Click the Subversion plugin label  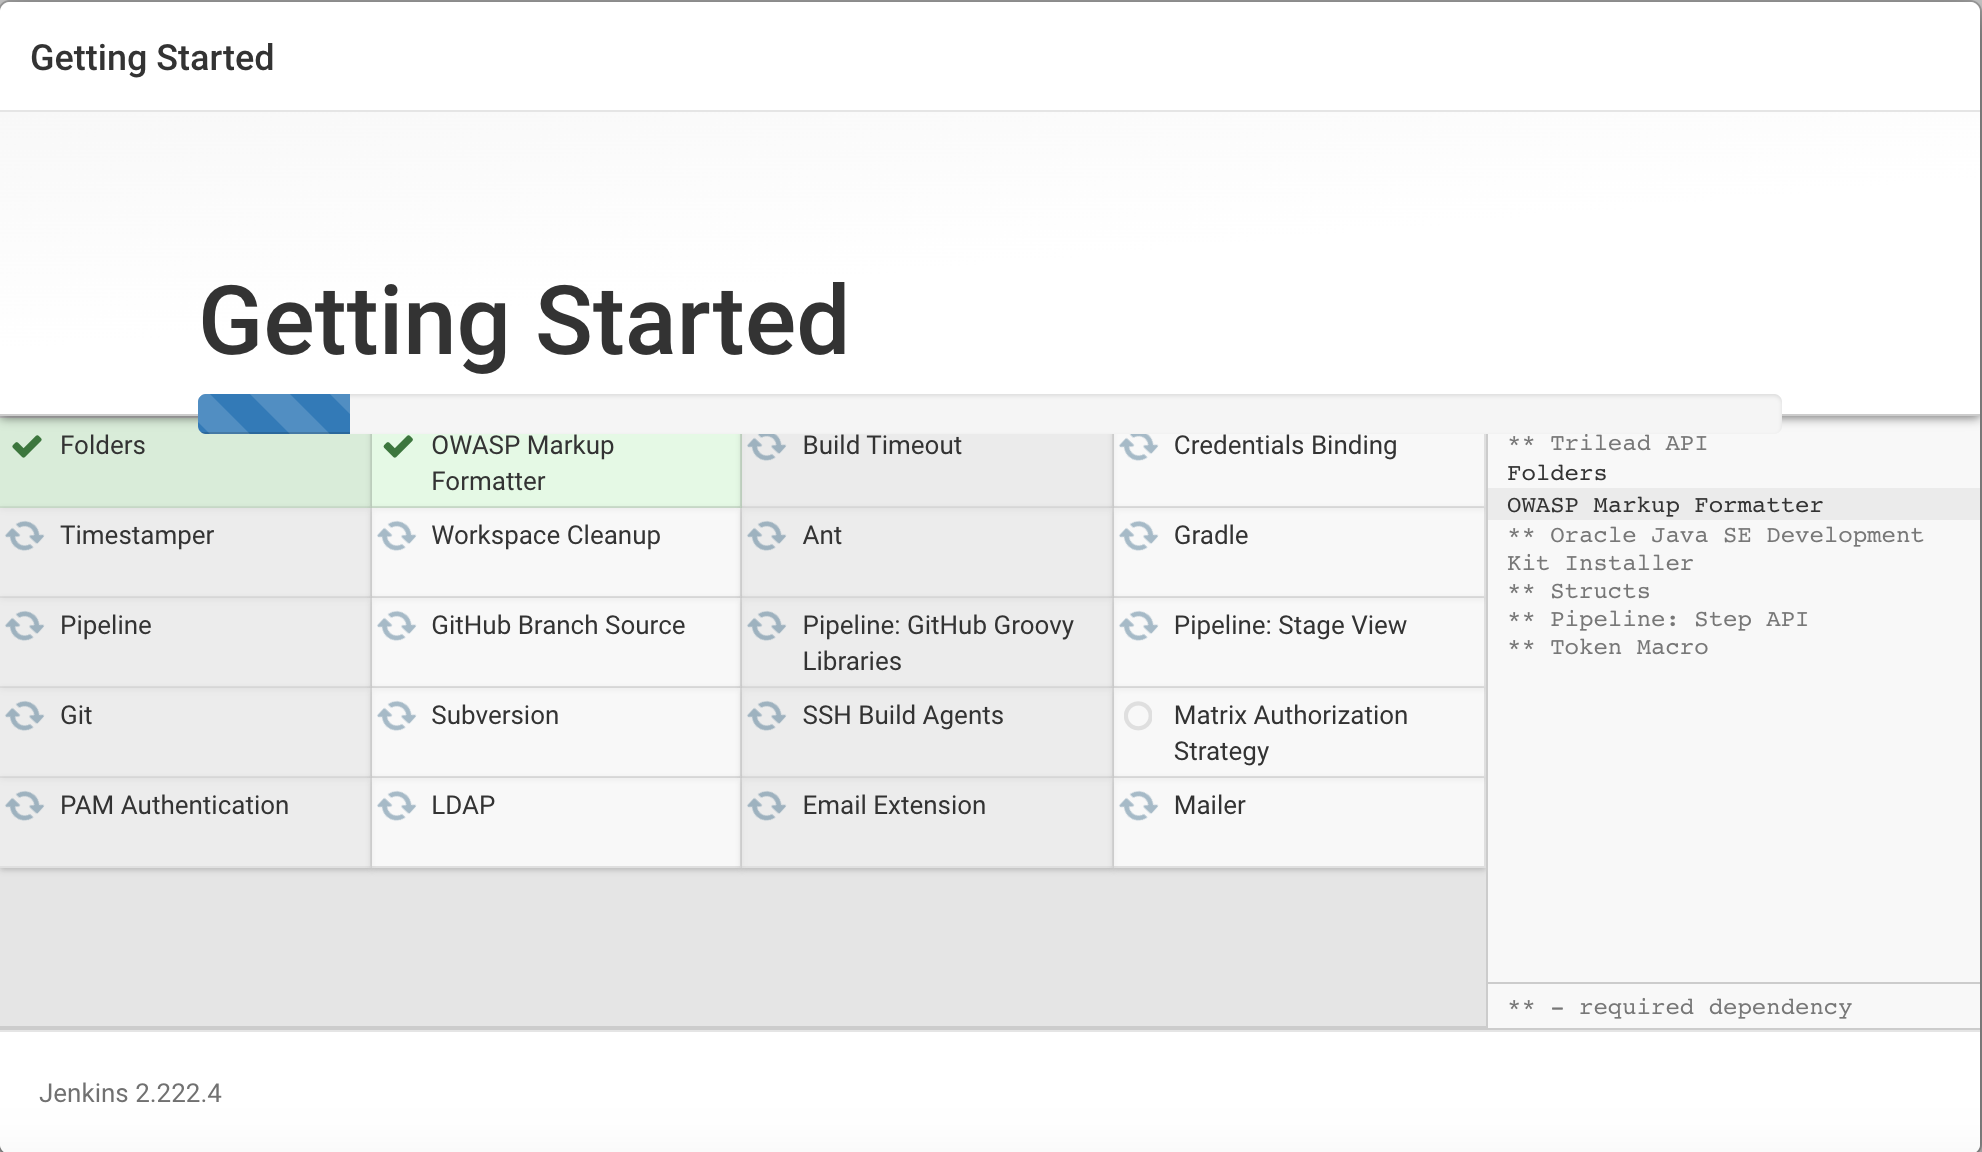tap(494, 716)
